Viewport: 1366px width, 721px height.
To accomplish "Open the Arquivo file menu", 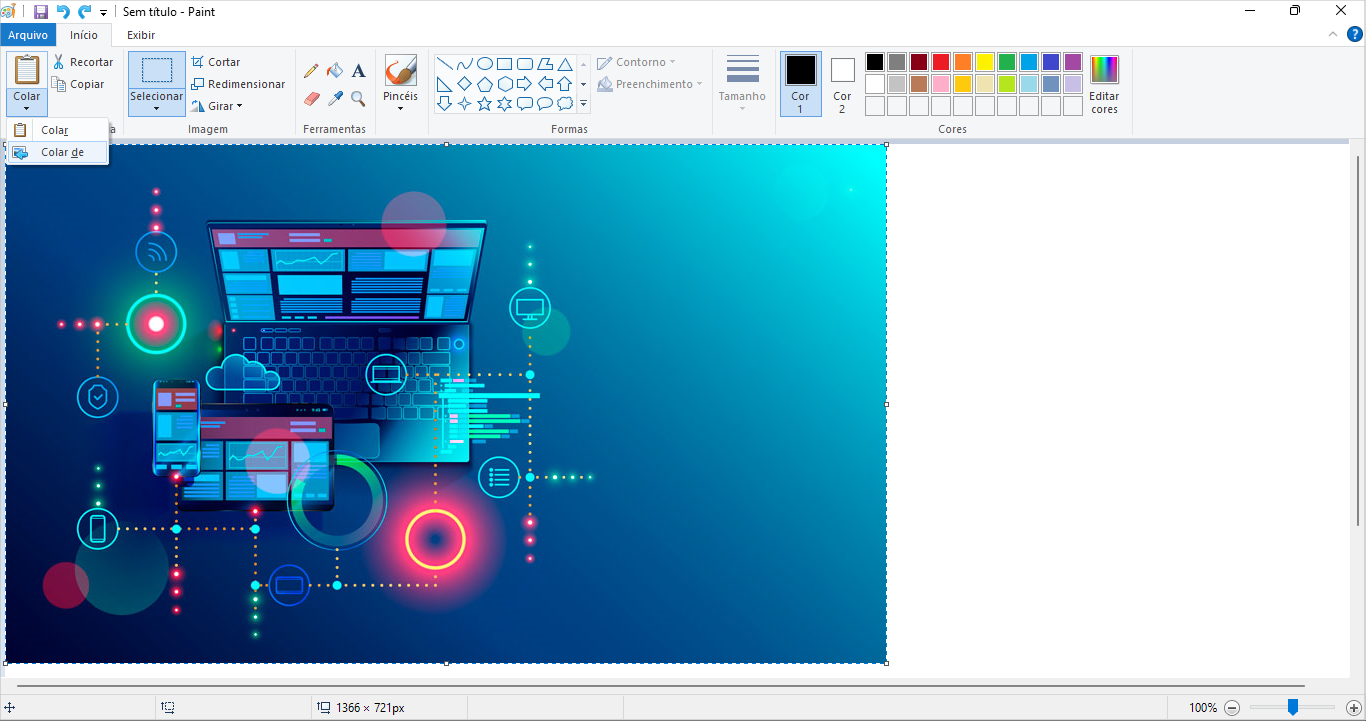I will (28, 35).
